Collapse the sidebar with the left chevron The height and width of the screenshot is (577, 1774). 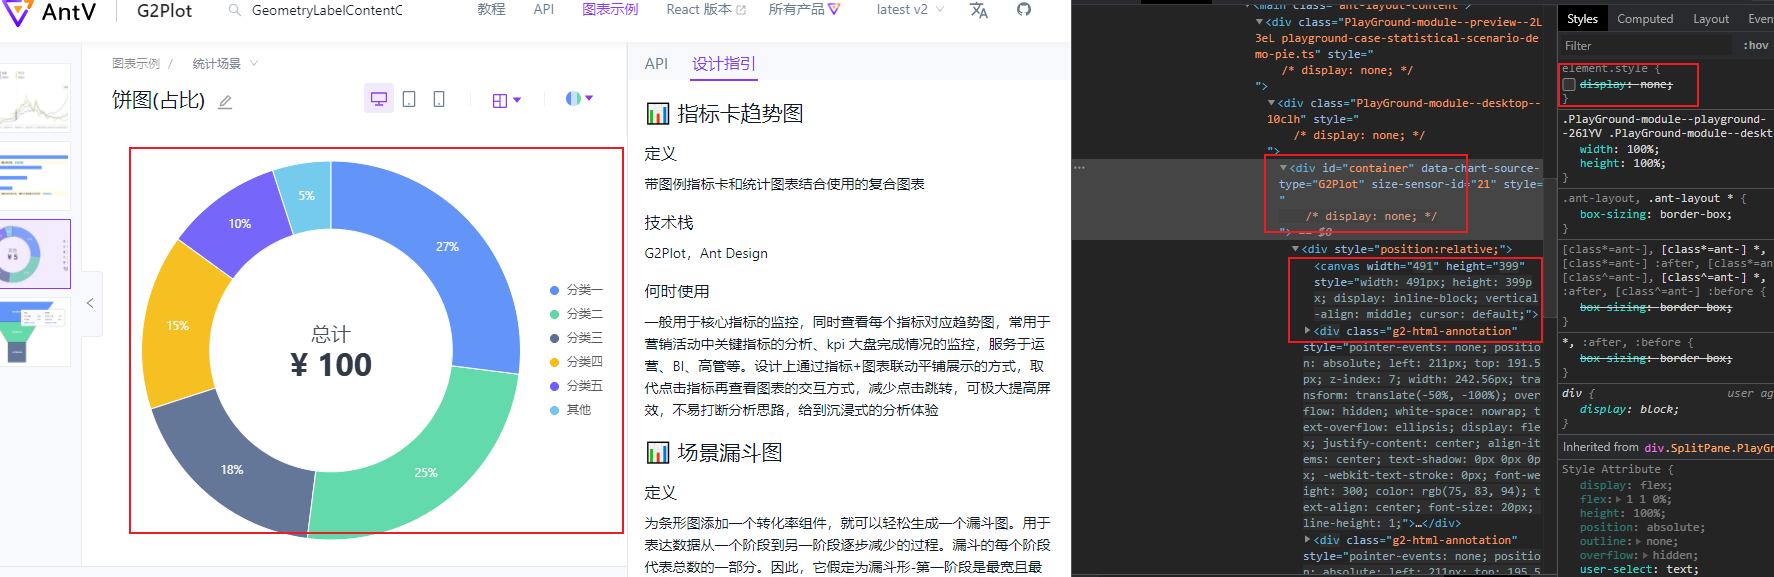click(90, 303)
